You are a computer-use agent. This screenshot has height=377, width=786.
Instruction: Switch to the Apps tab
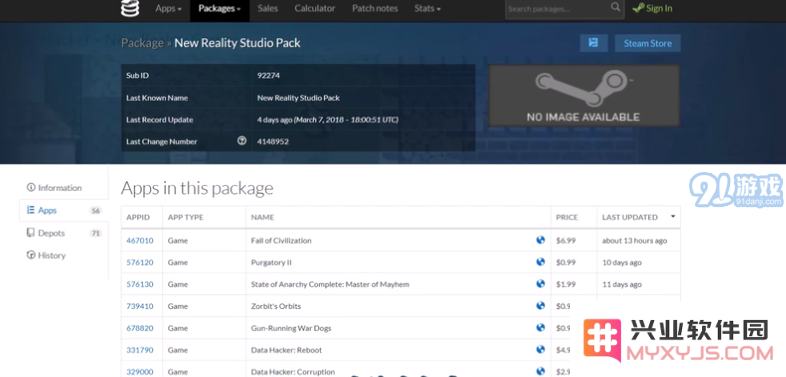64,211
